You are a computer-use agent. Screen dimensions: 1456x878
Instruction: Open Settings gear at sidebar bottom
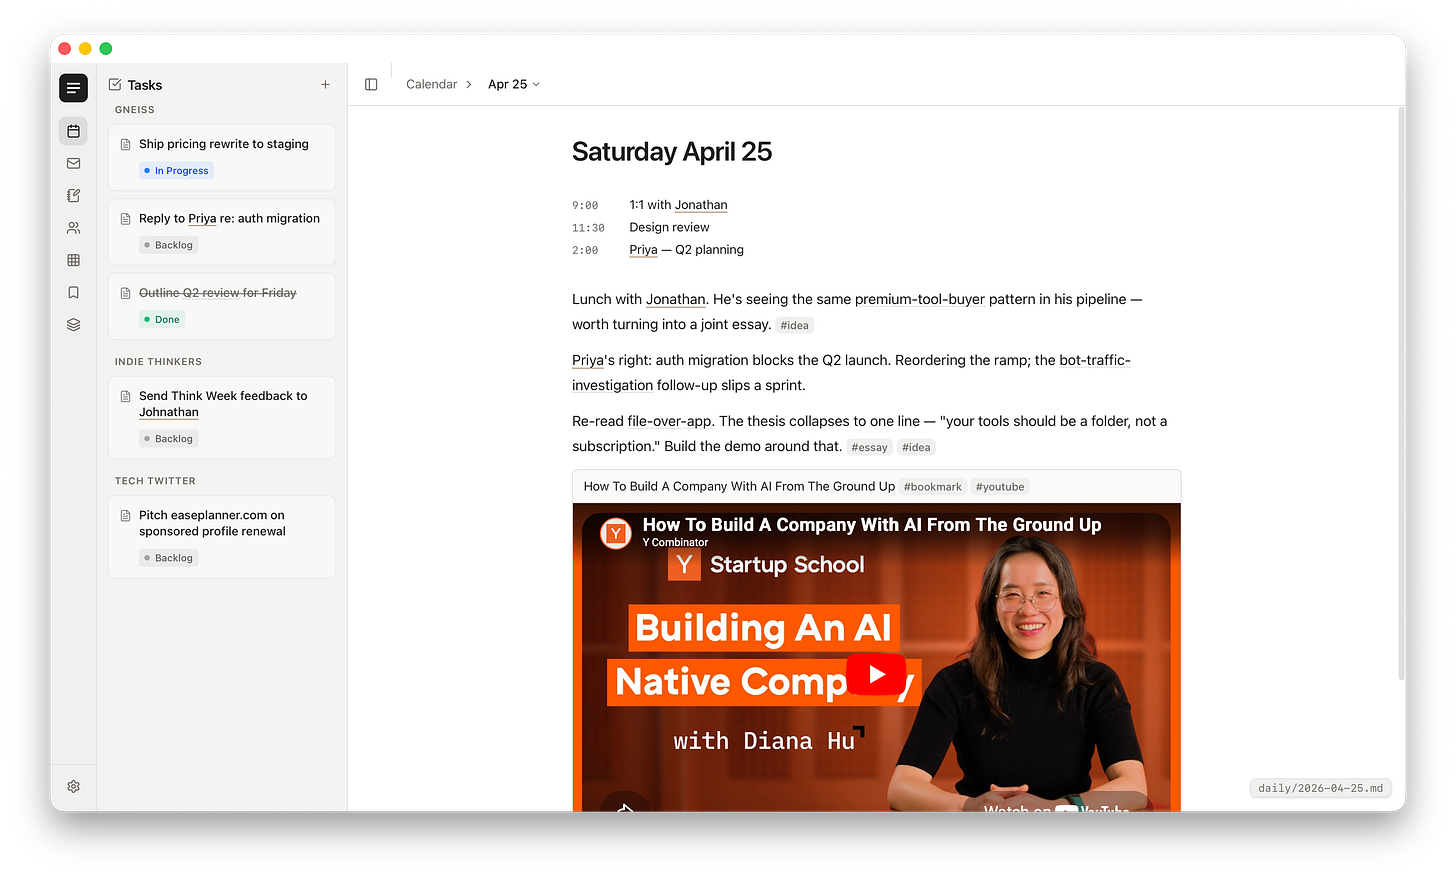pos(73,787)
